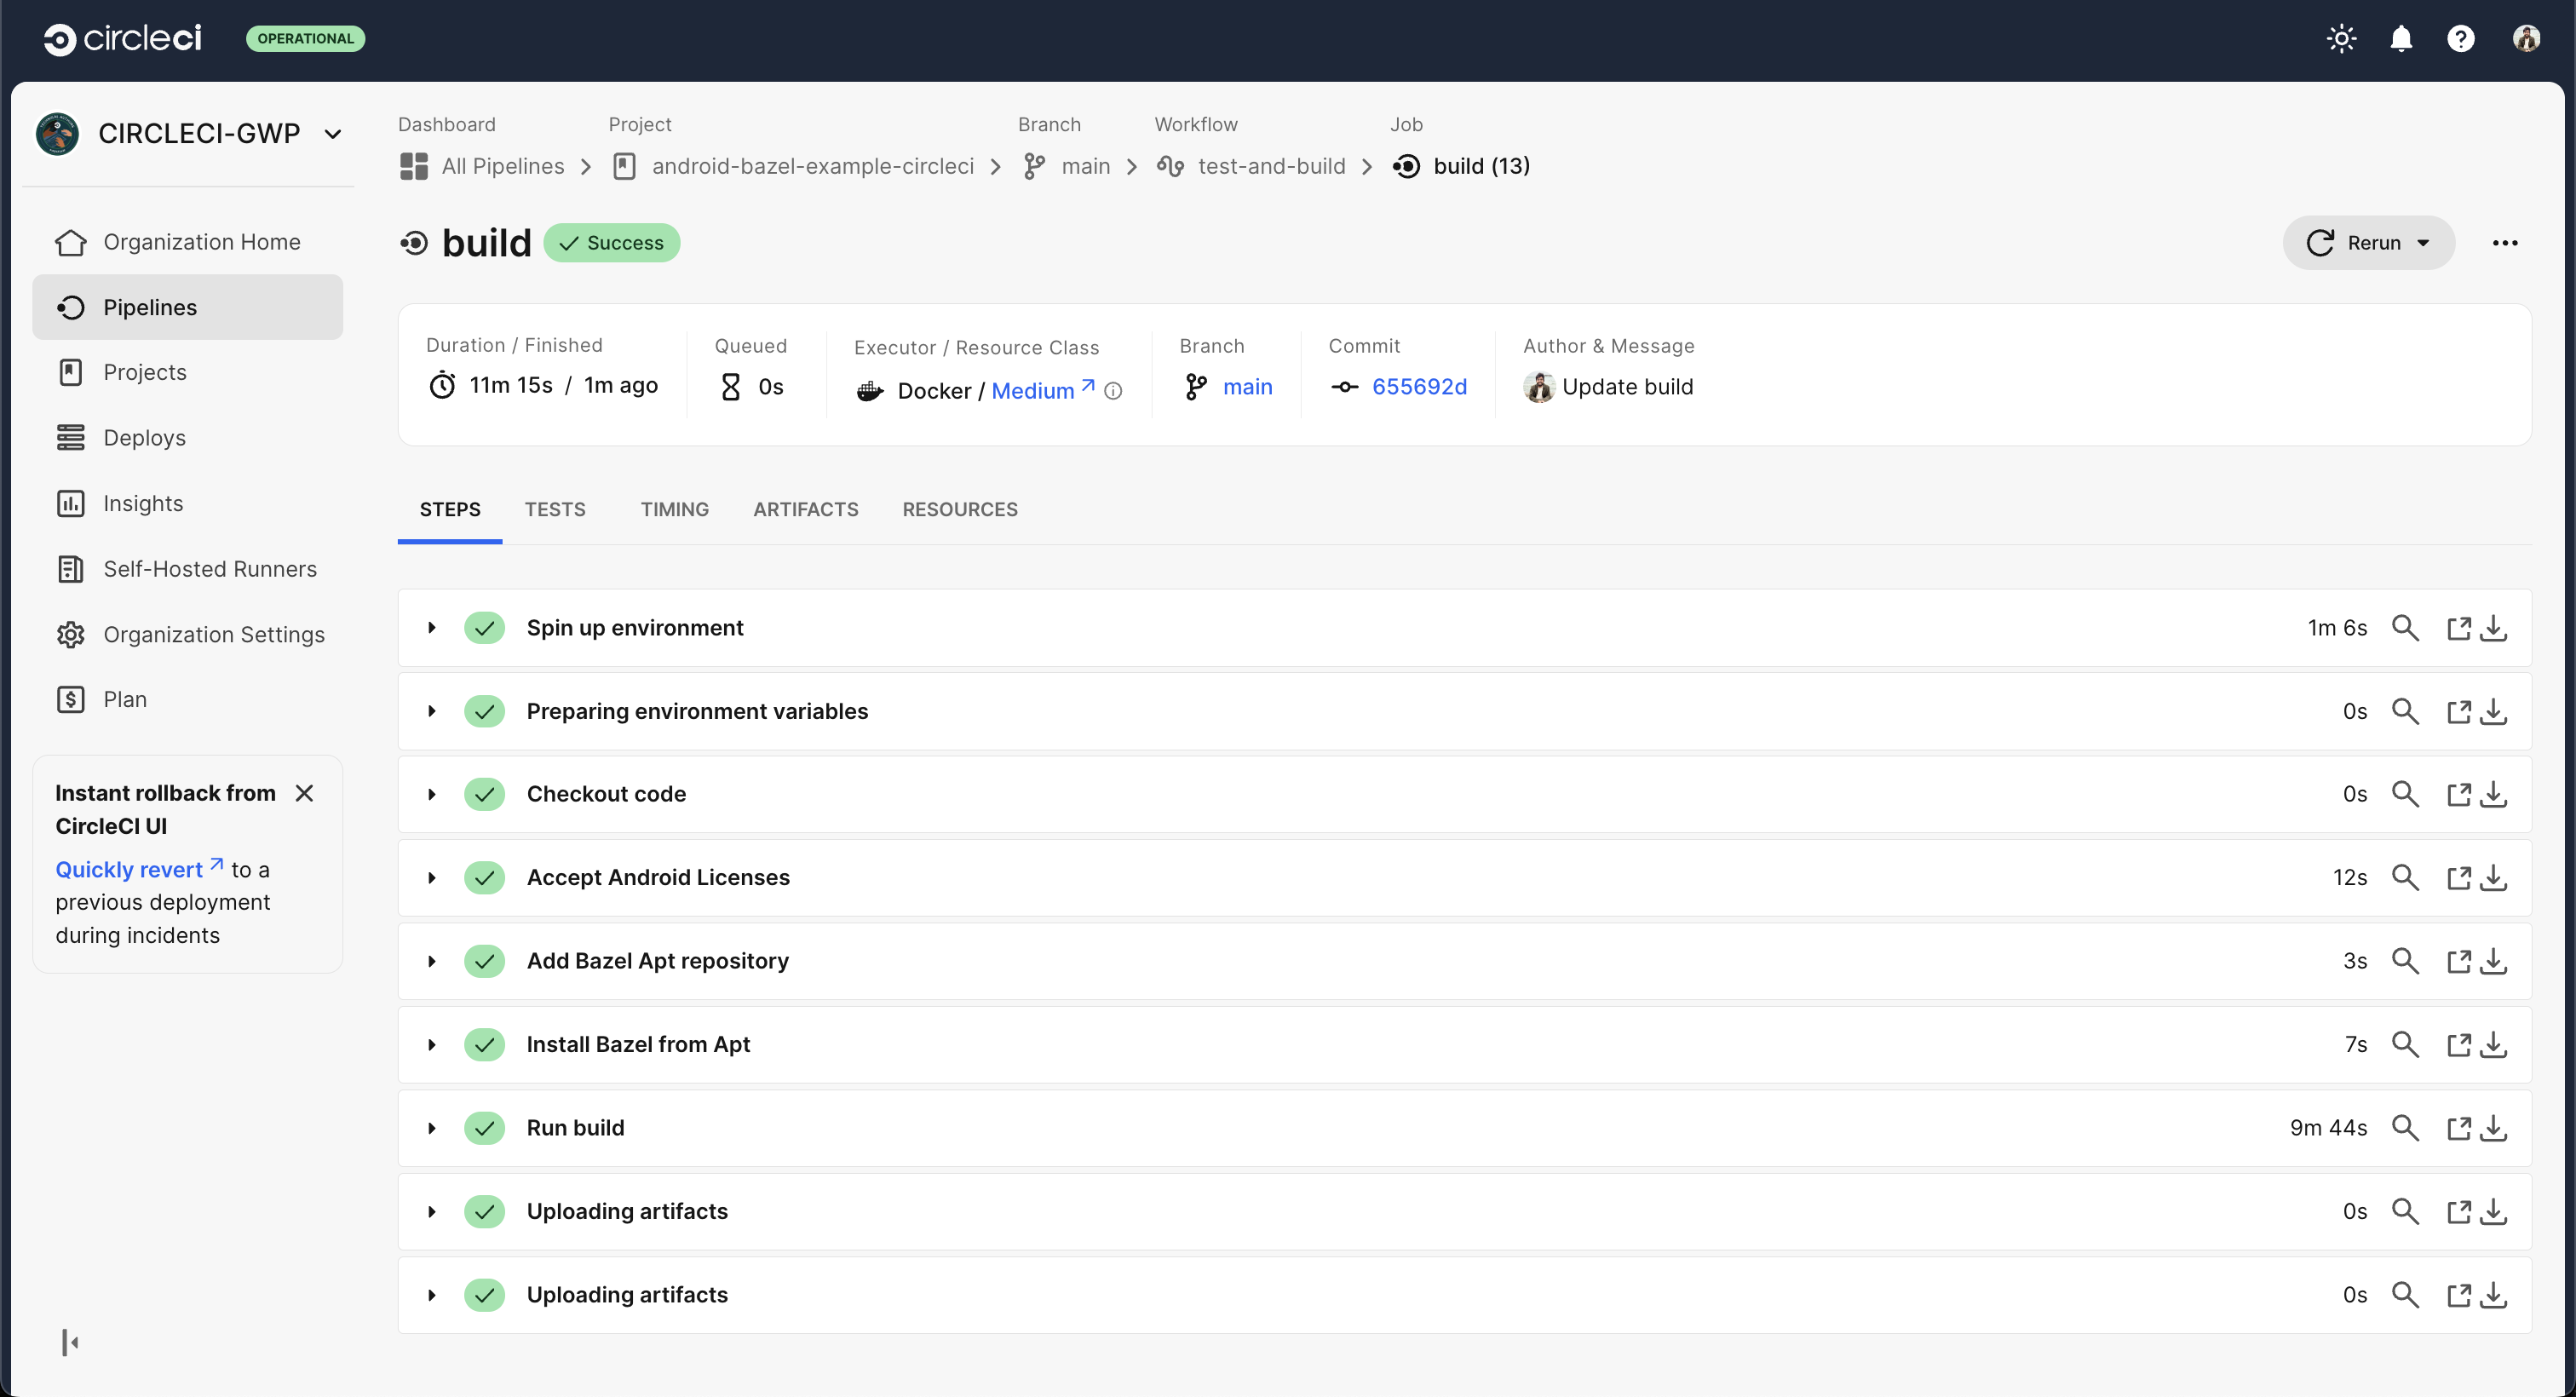Screen dimensions: 2576x1397
Task: Open the Insights sidebar item
Action: point(143,503)
